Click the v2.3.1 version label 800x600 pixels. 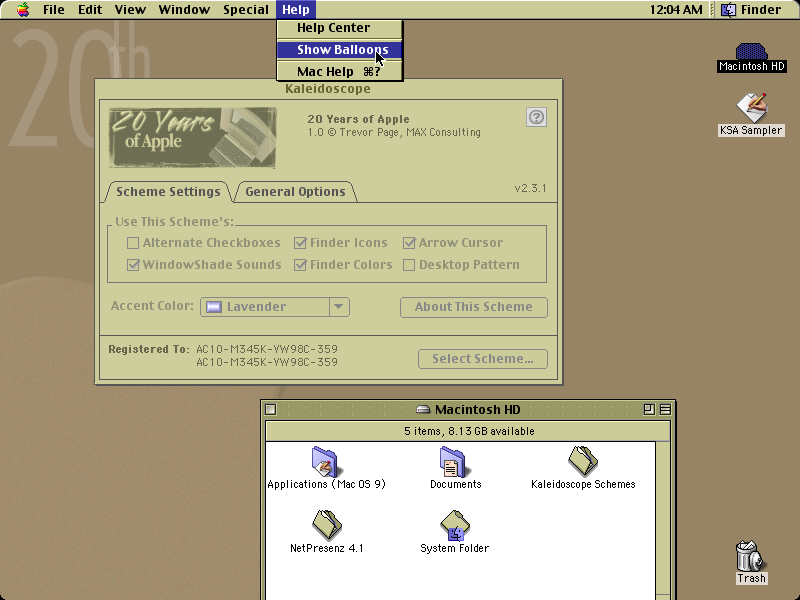(530, 188)
